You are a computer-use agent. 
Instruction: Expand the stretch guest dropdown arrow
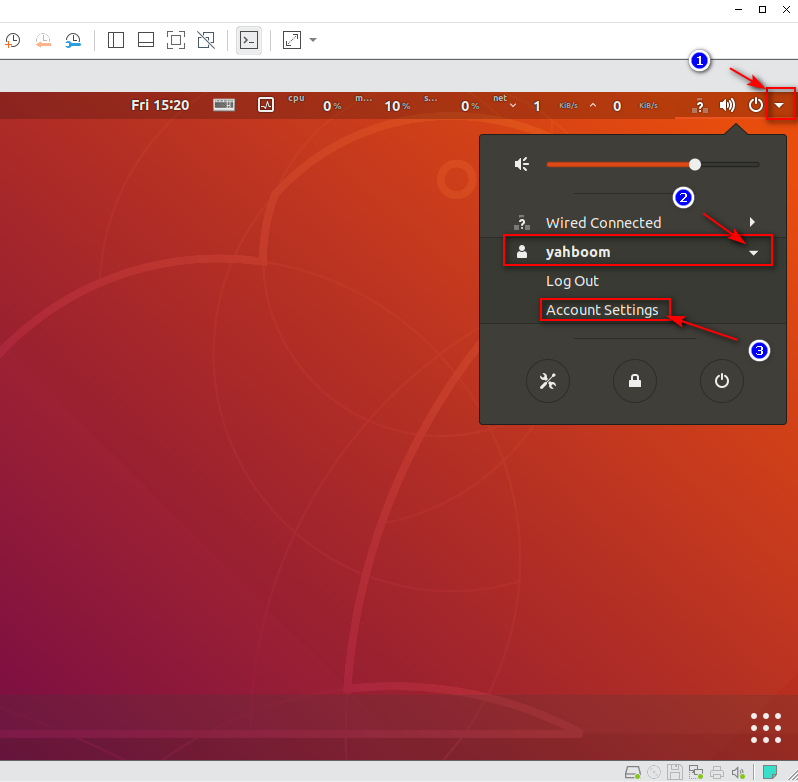313,40
